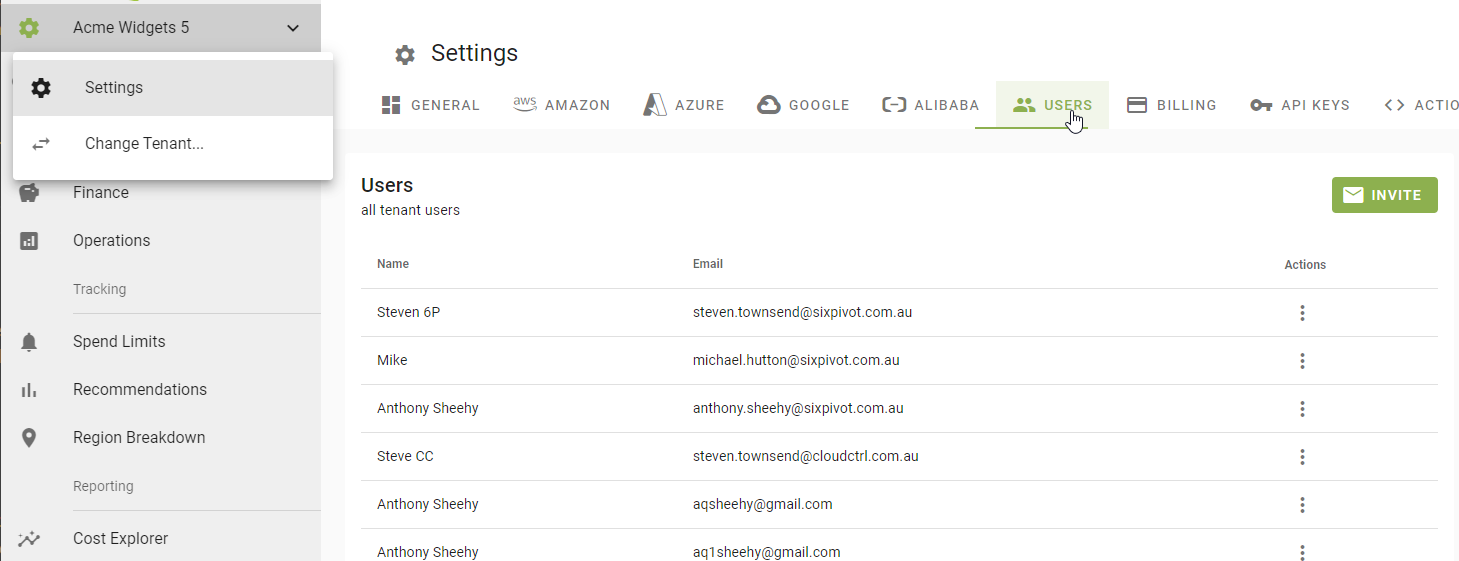Screen dimensions: 1459x561
Task: Go to the API Keys tab
Action: pos(1300,105)
